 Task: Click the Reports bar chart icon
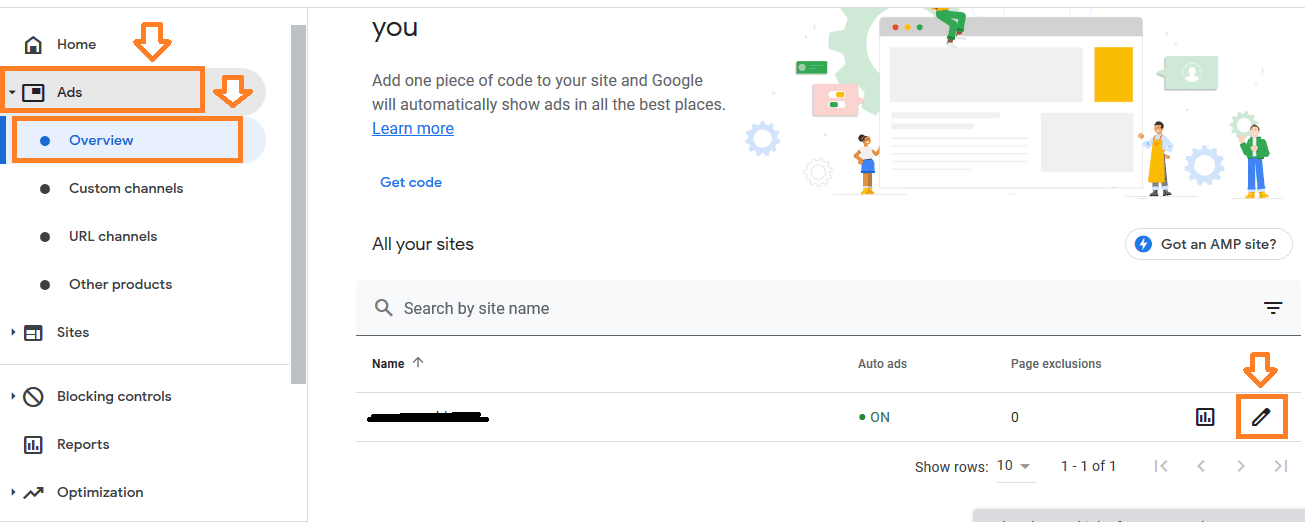pyautogui.click(x=33, y=445)
